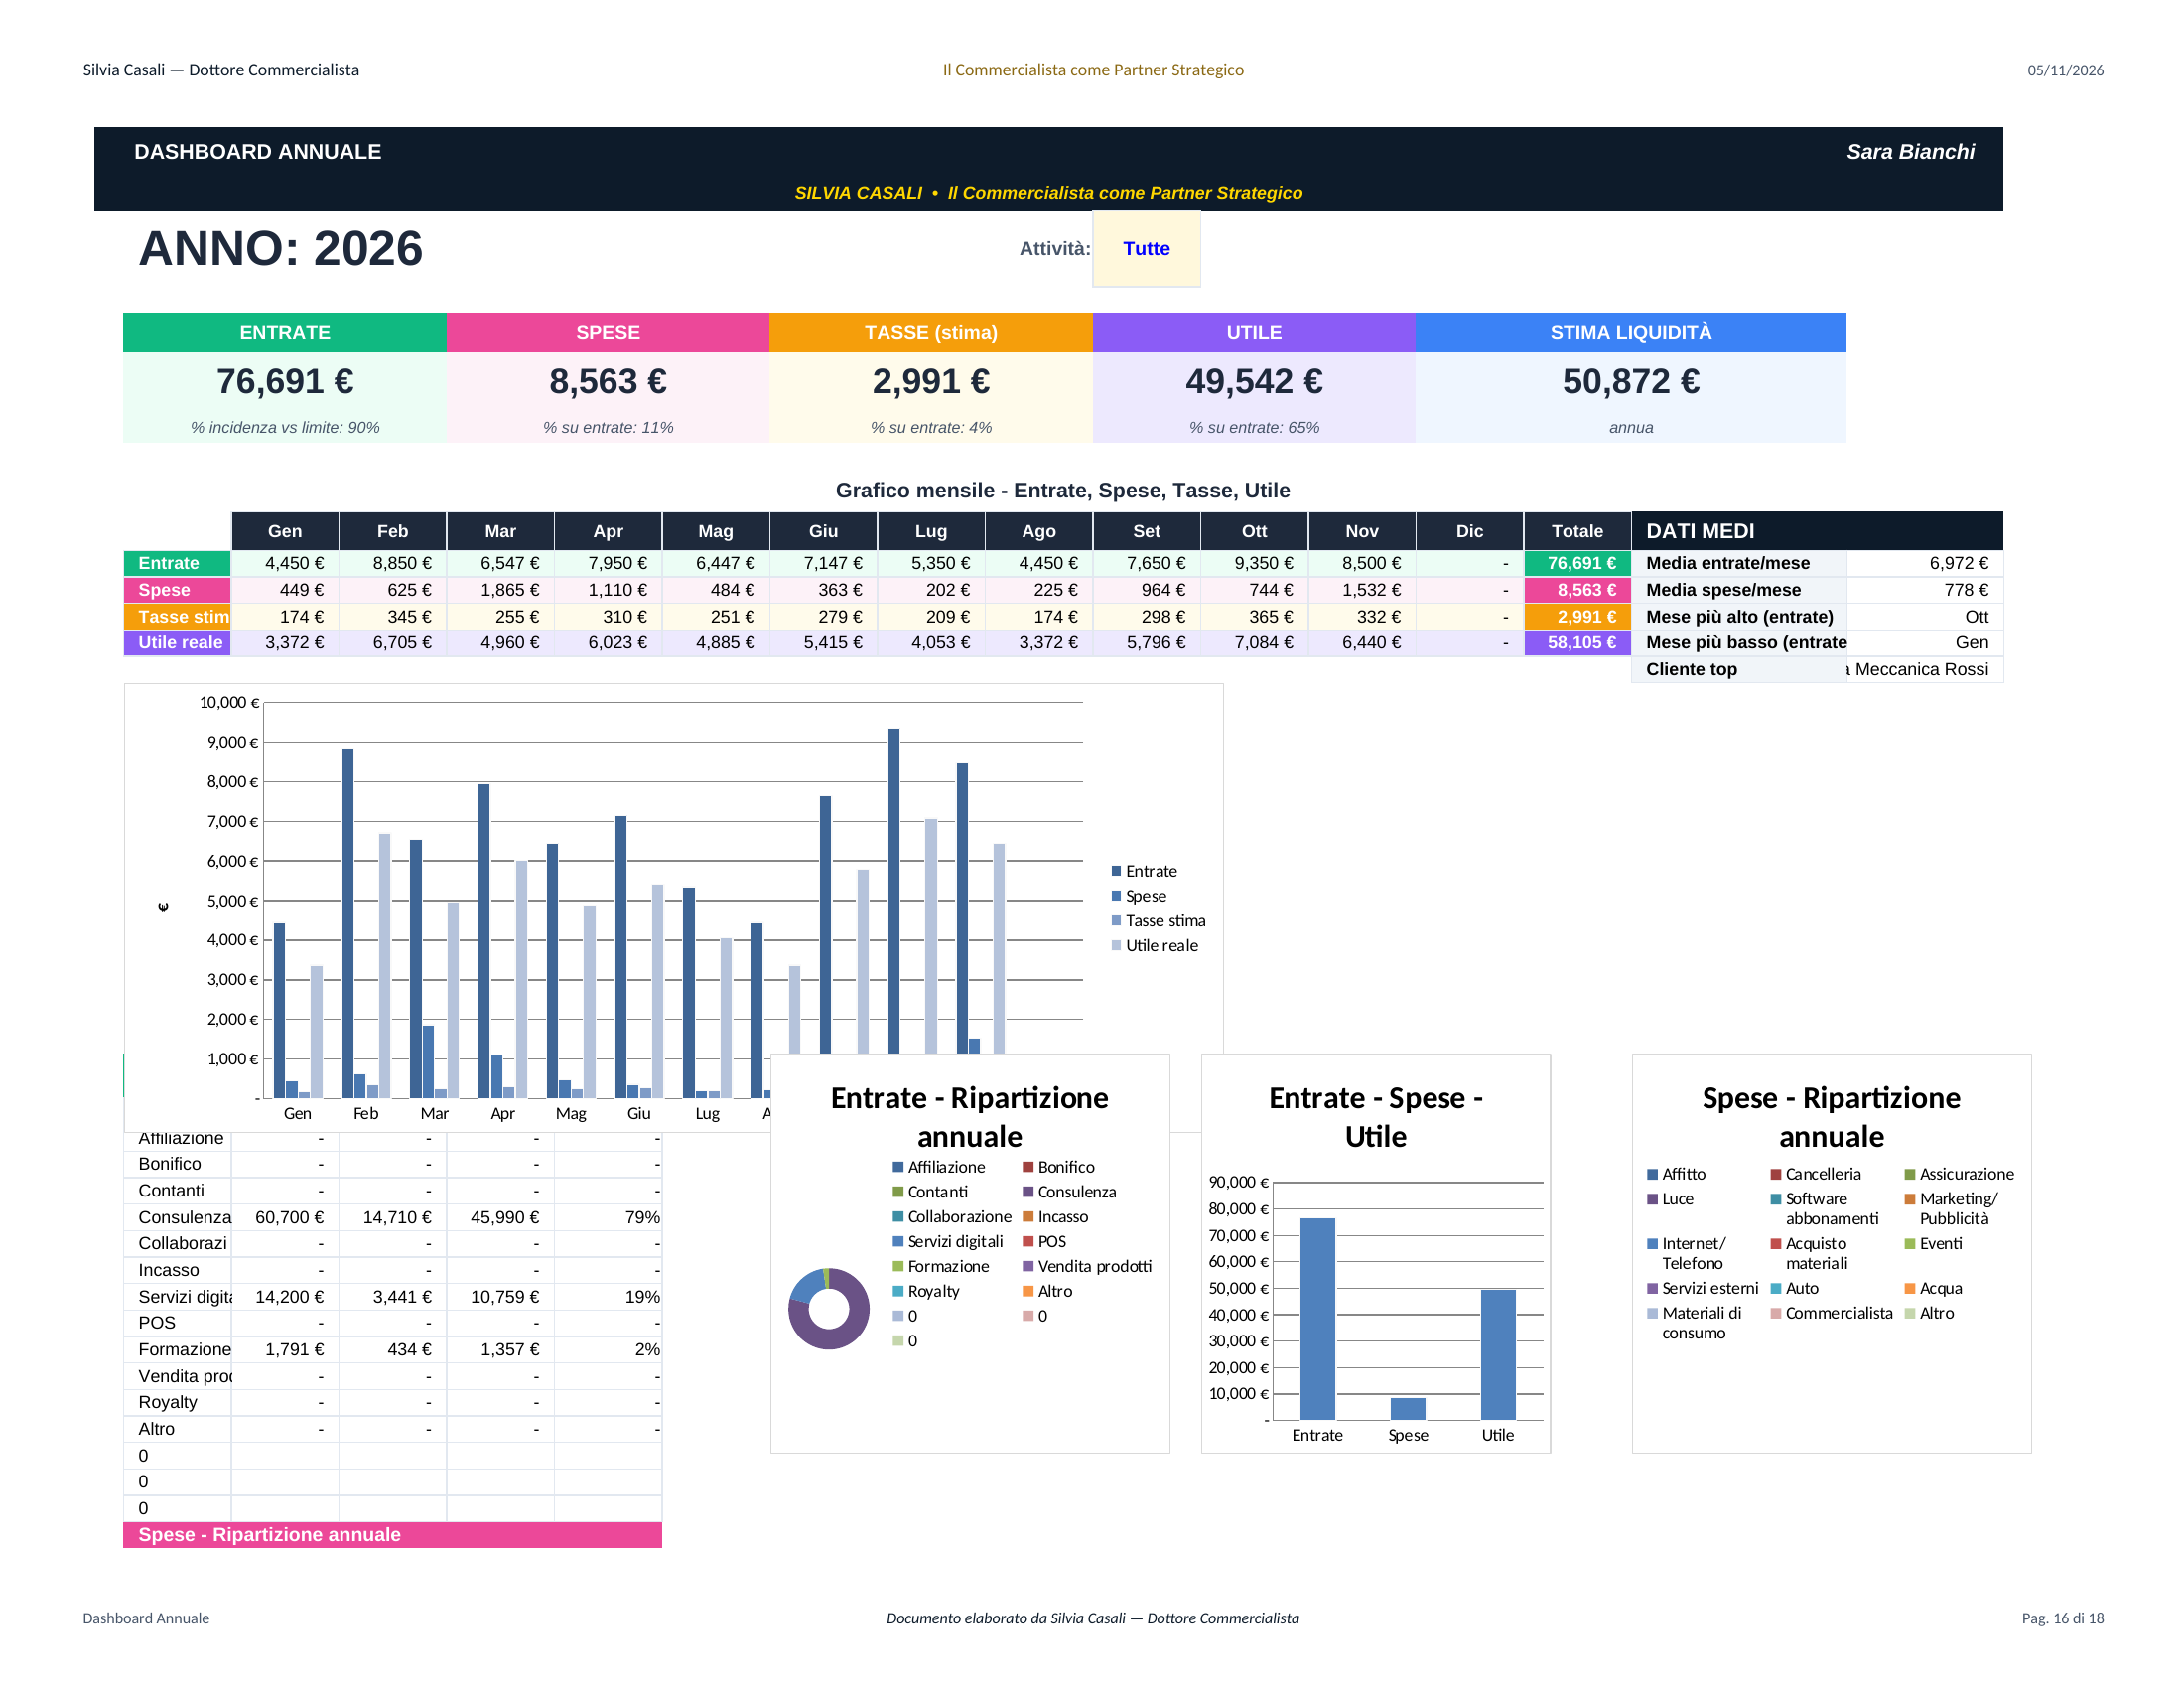
Task: Click the DATI MEDI panel header
Action: click(1817, 531)
